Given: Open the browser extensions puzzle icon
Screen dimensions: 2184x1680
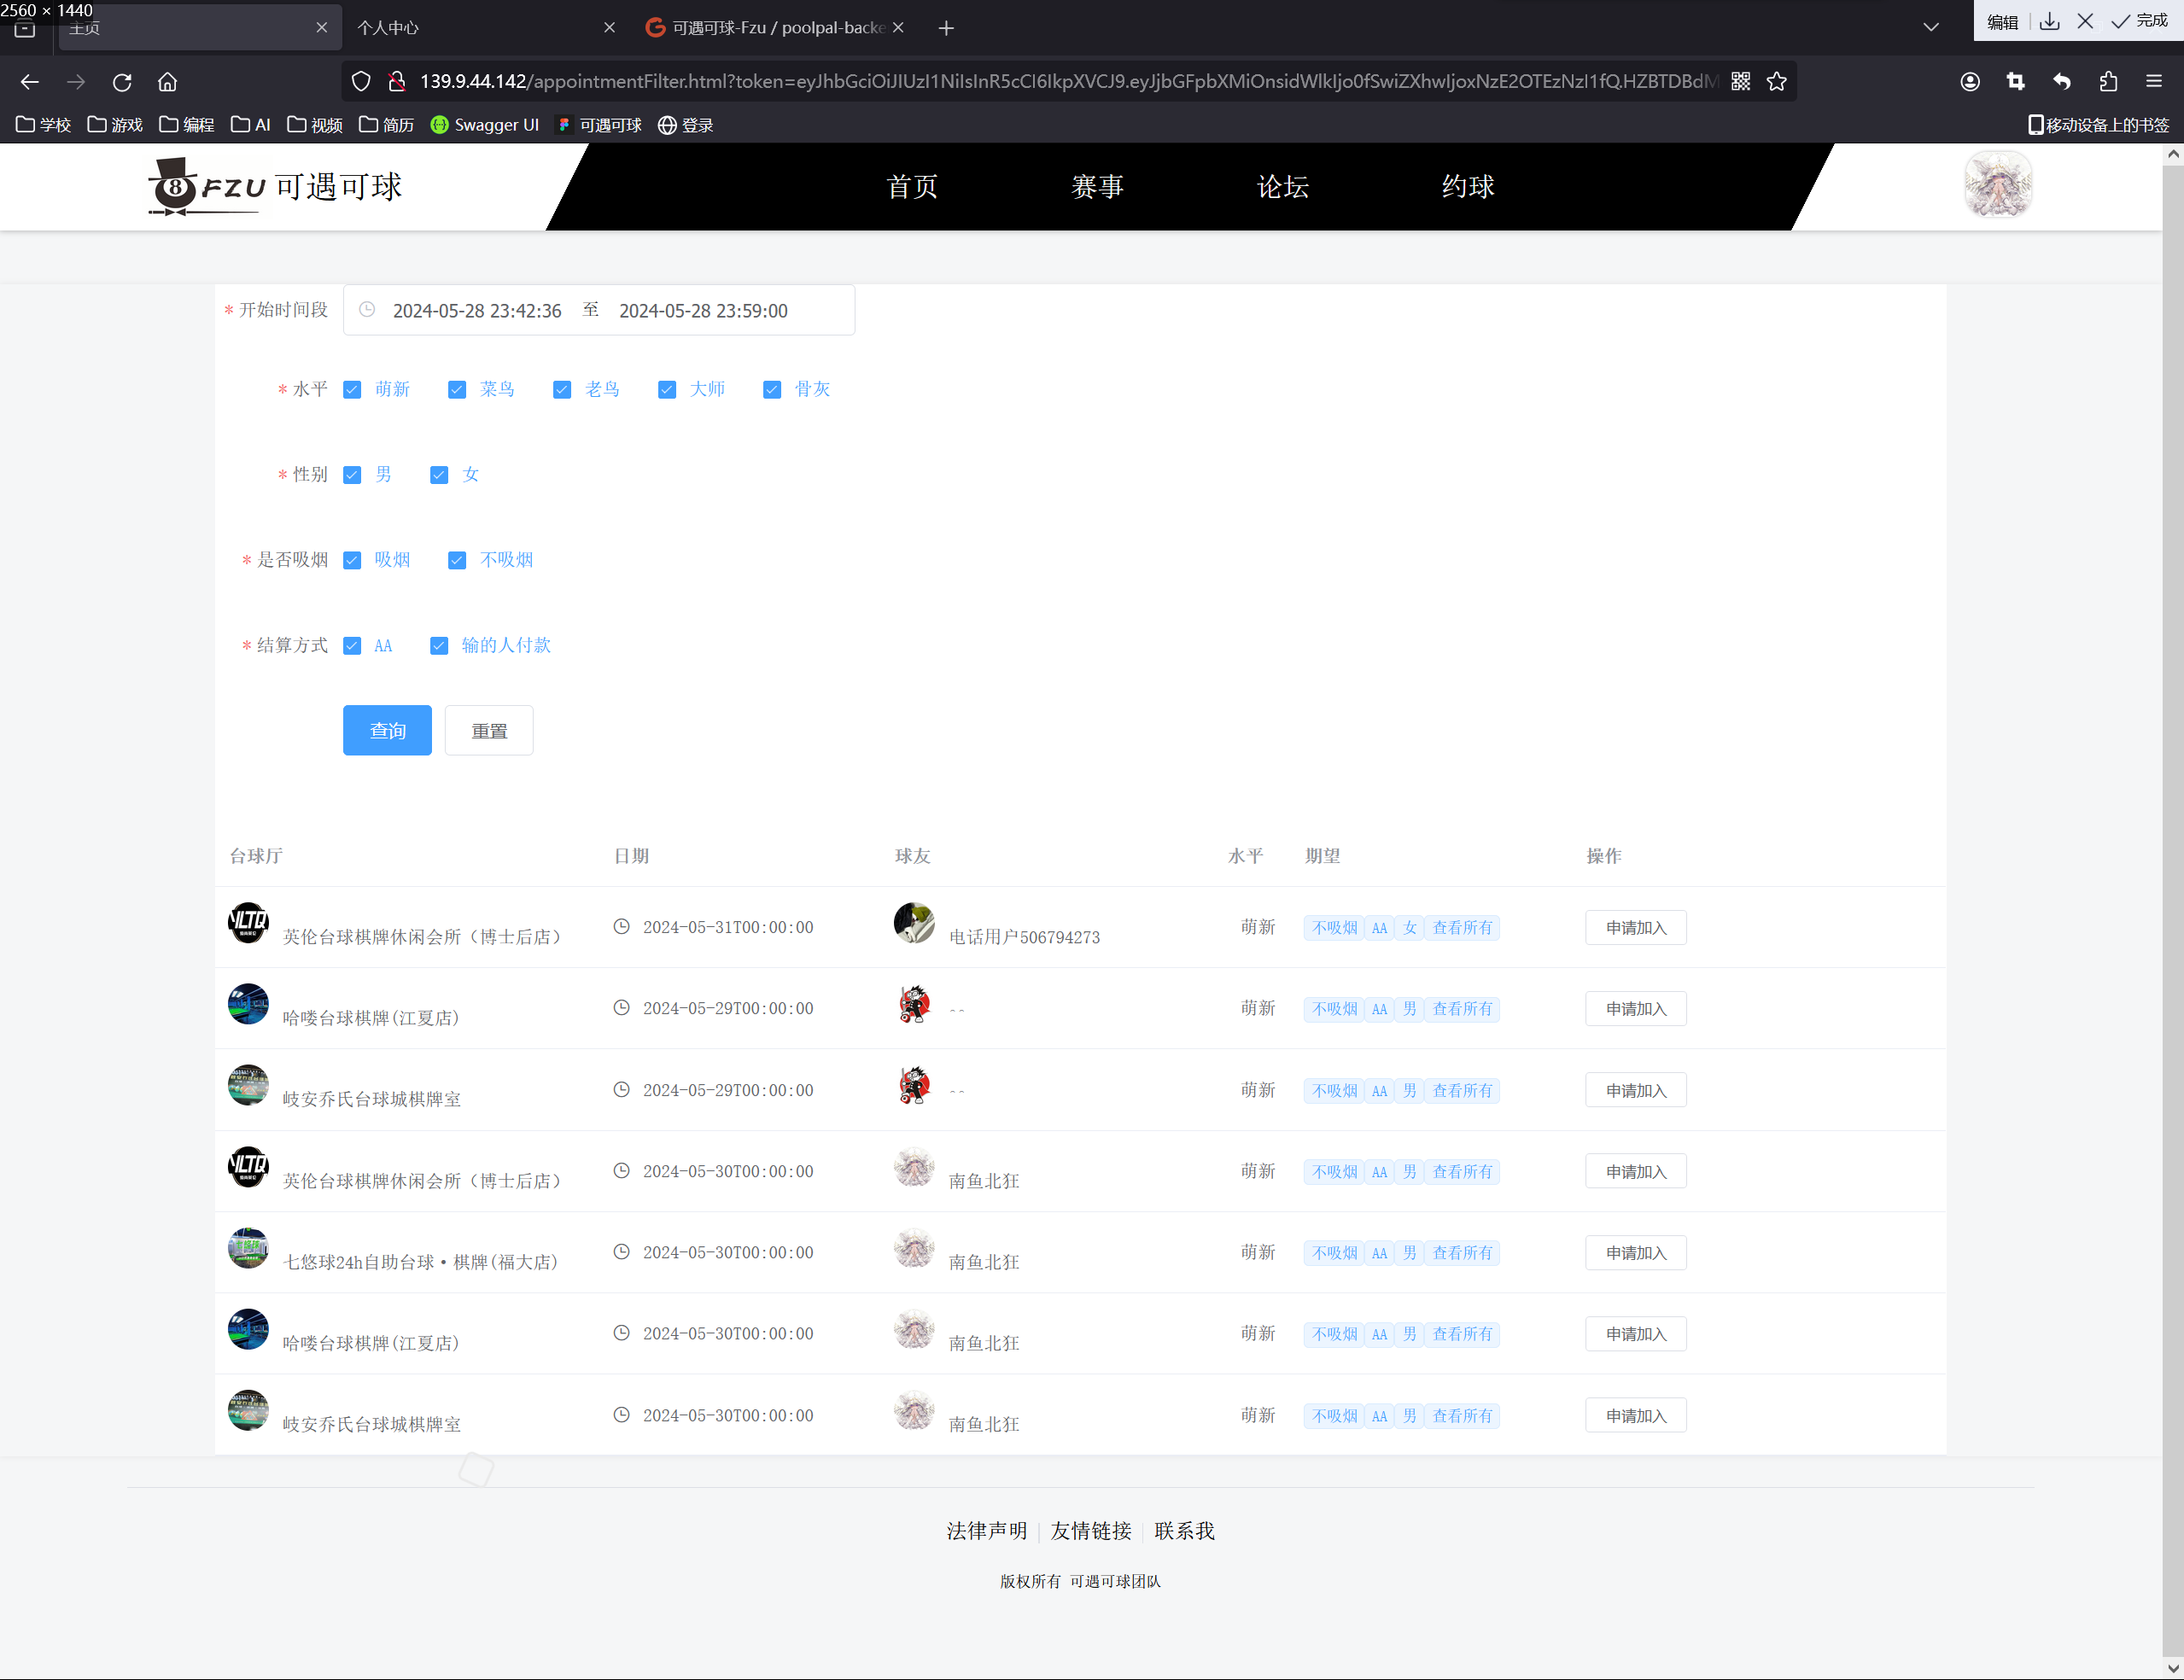Looking at the screenshot, I should click(2108, 82).
